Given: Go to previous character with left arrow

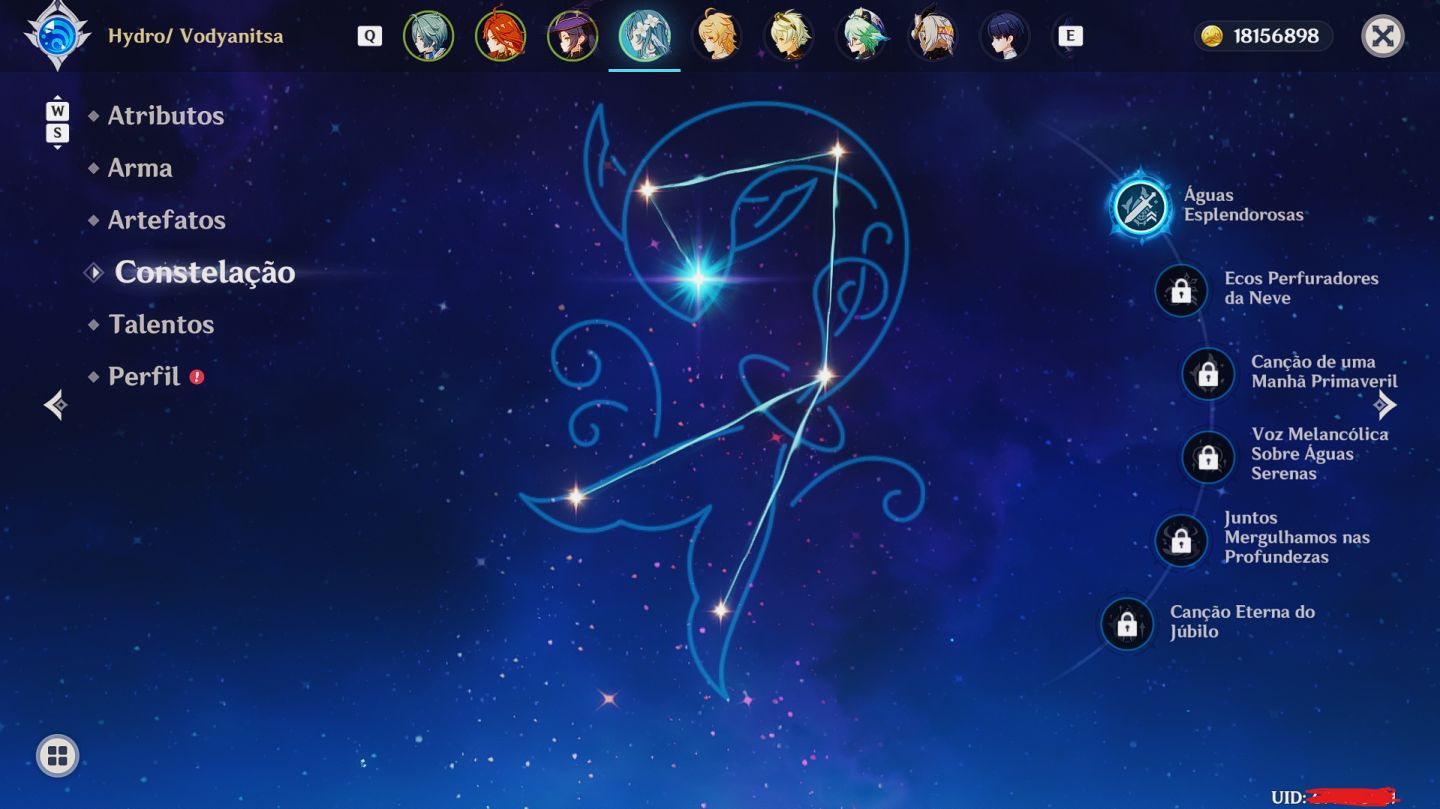Looking at the screenshot, I should point(56,405).
